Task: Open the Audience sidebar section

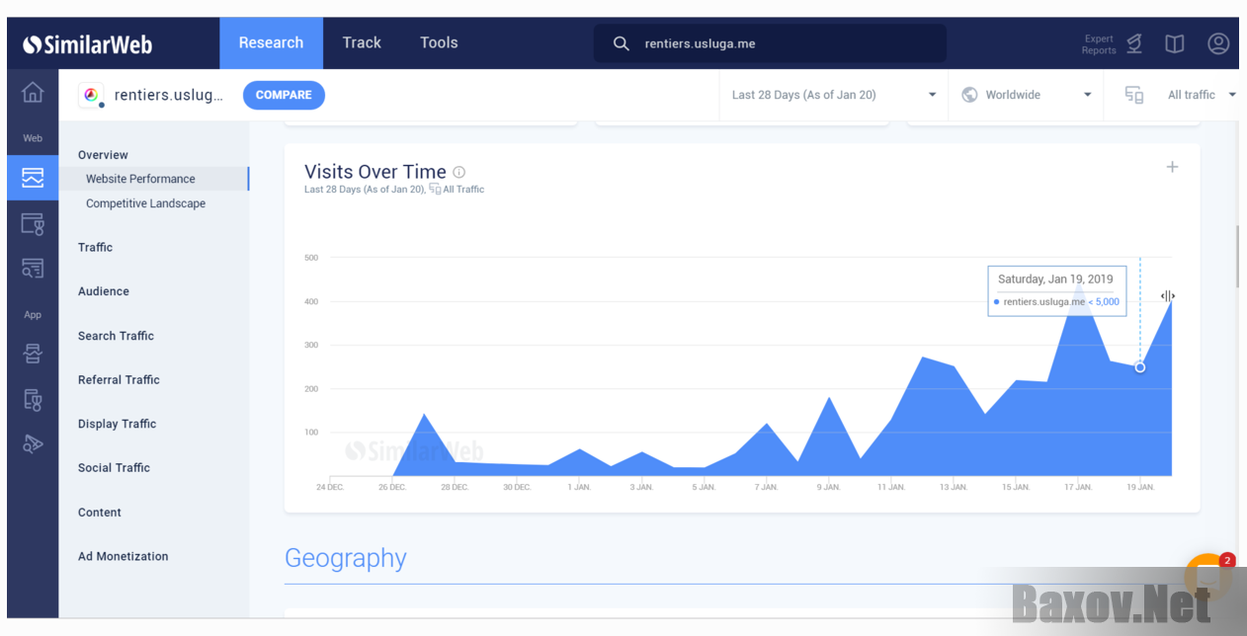Action: click(103, 291)
